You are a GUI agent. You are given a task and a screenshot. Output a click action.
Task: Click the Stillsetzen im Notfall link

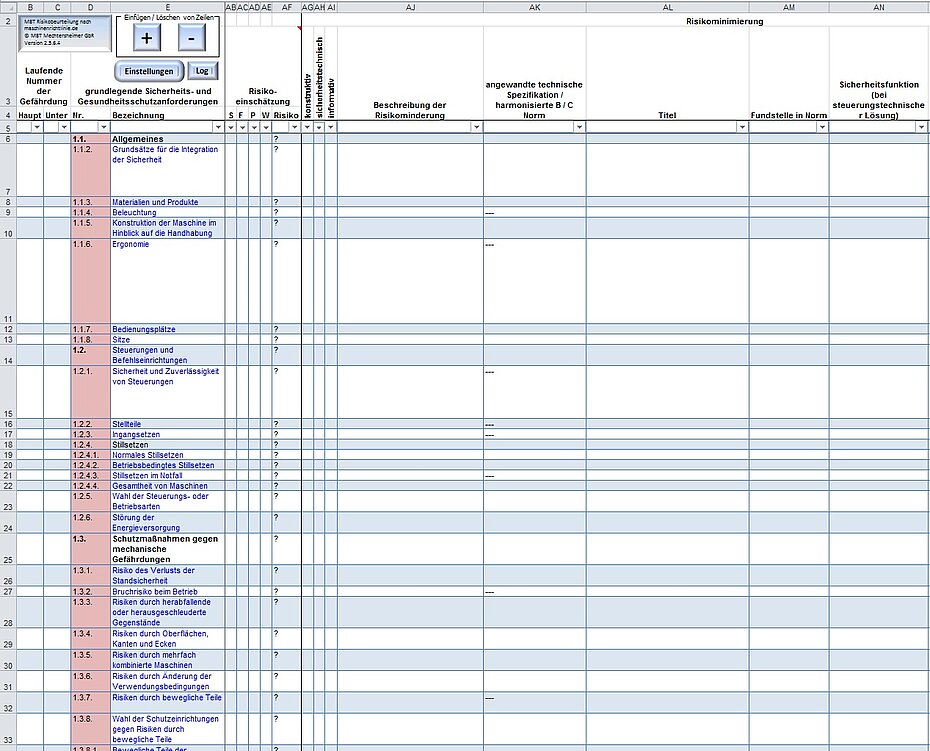tap(147, 476)
